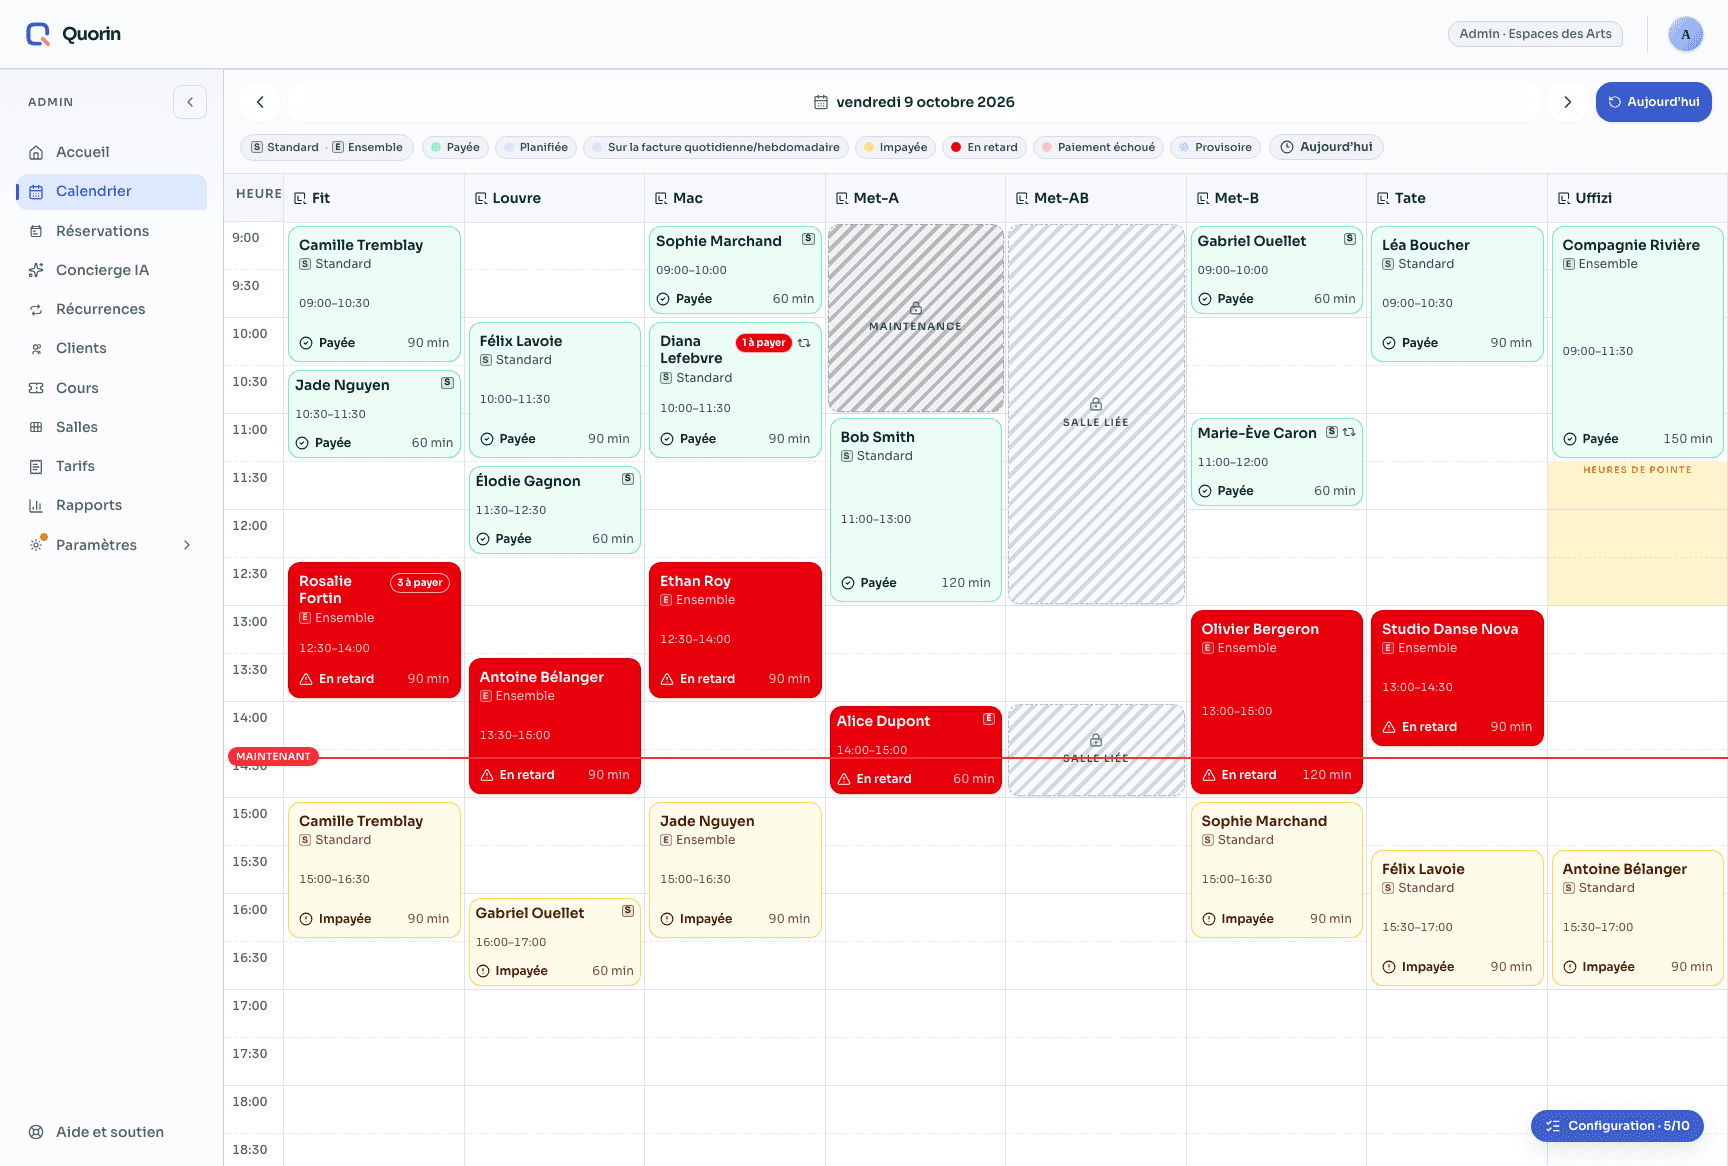Click the blue Aujourd'hui button

(x=1653, y=102)
